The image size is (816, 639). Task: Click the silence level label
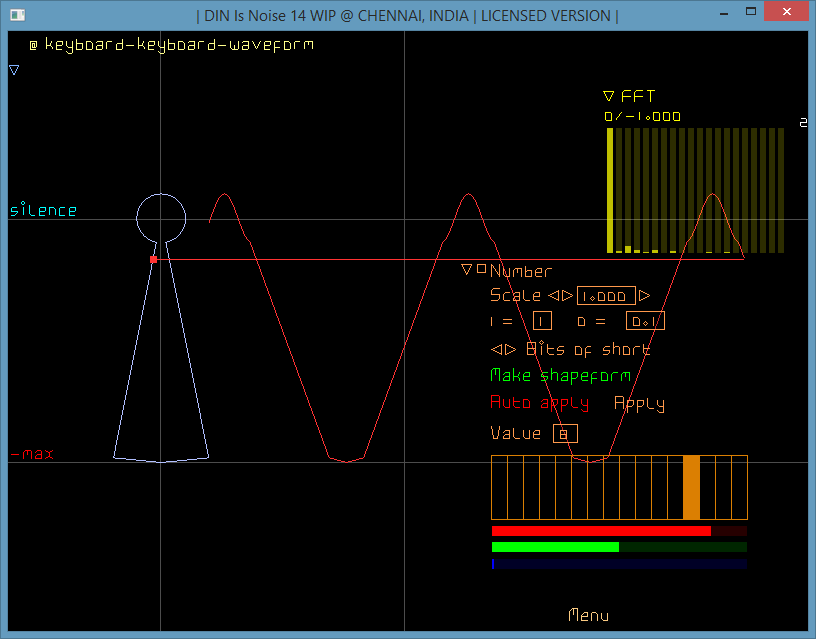tap(42, 210)
